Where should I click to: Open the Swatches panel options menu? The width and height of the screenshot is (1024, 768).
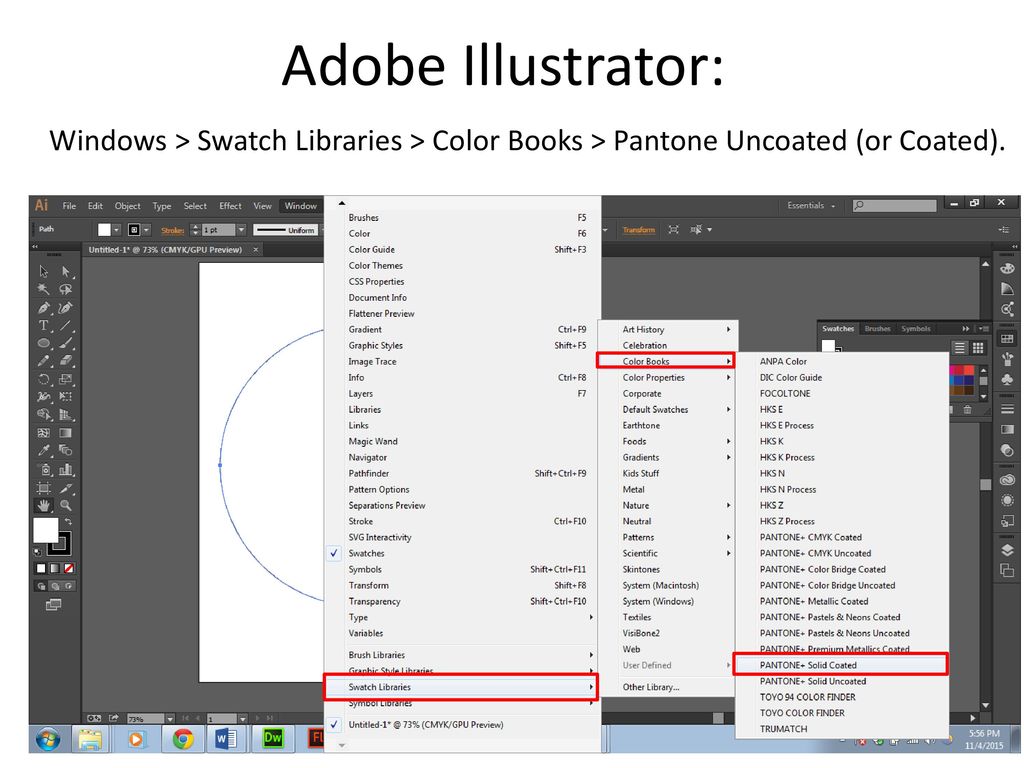pos(982,328)
